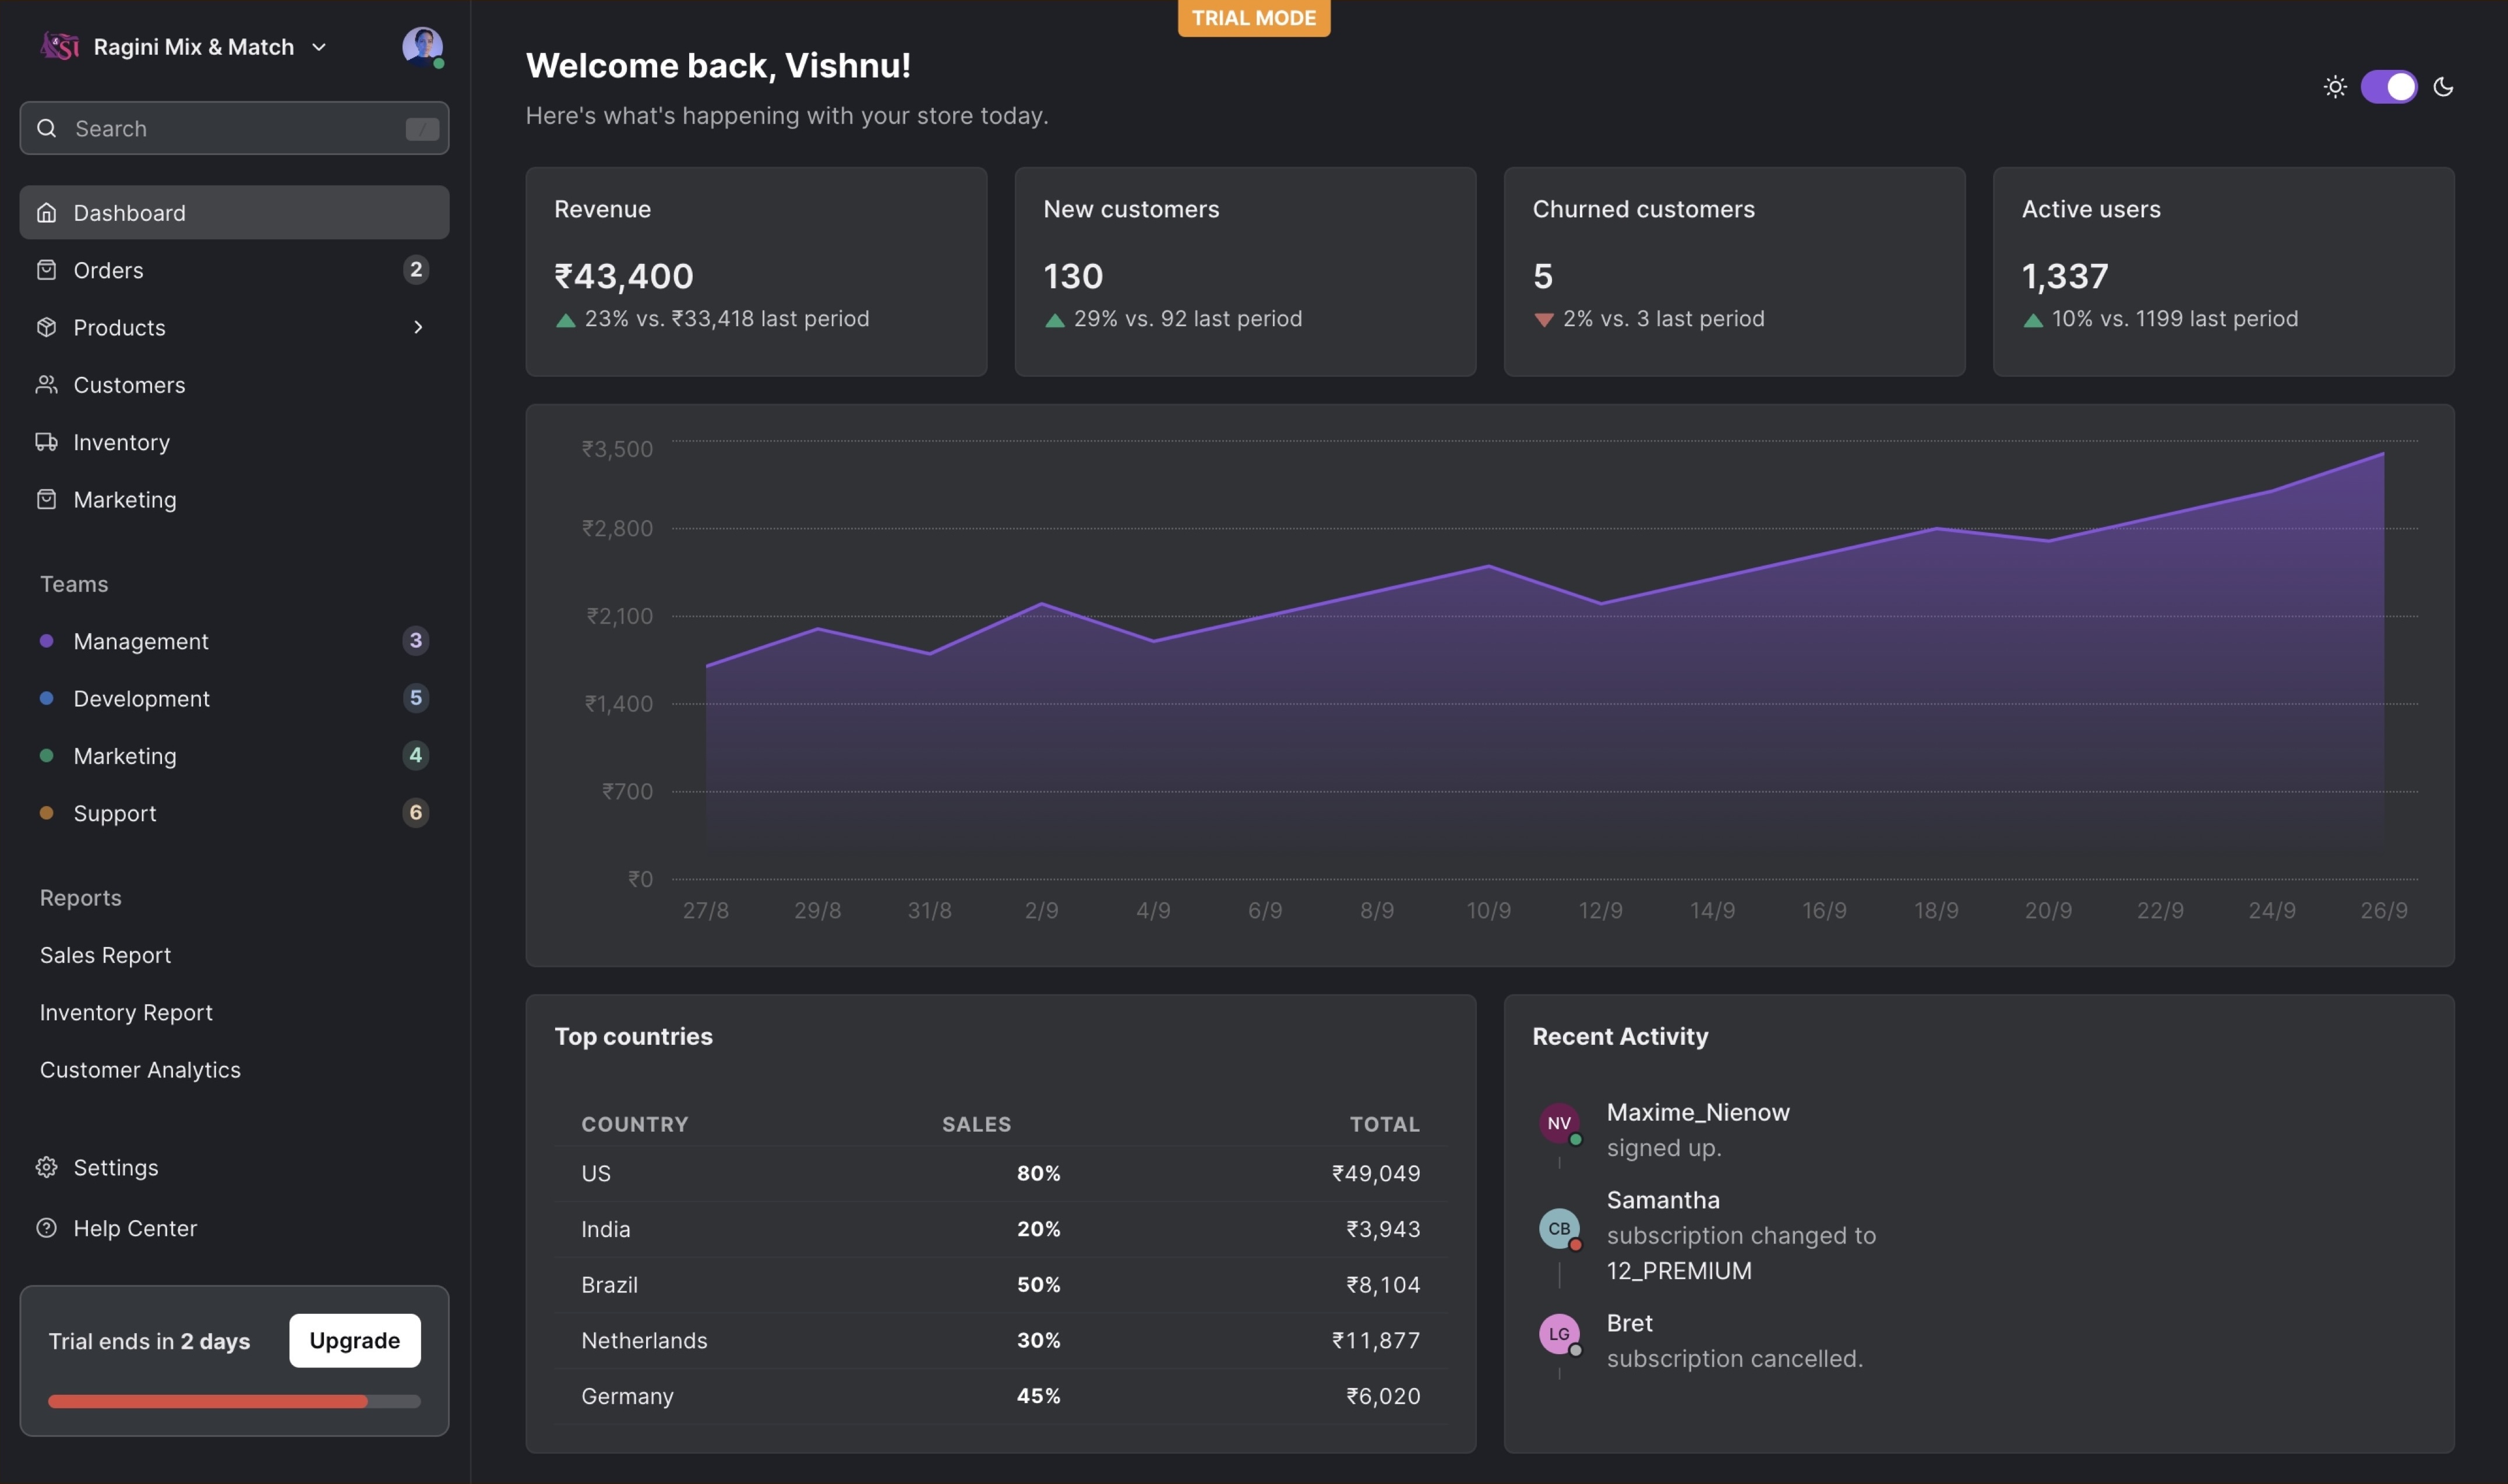This screenshot has width=2508, height=1484.
Task: Select the Netherlands row in Top countries
Action: tap(1001, 1340)
